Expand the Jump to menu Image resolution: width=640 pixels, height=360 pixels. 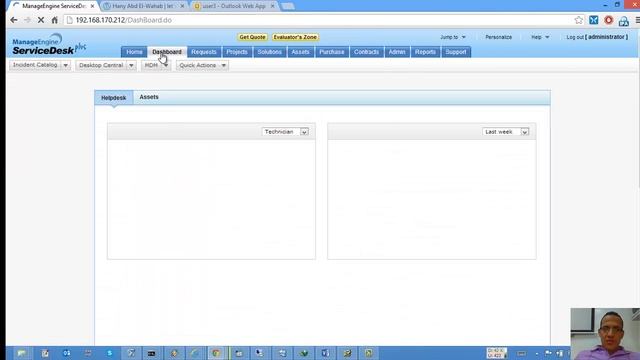tap(453, 37)
